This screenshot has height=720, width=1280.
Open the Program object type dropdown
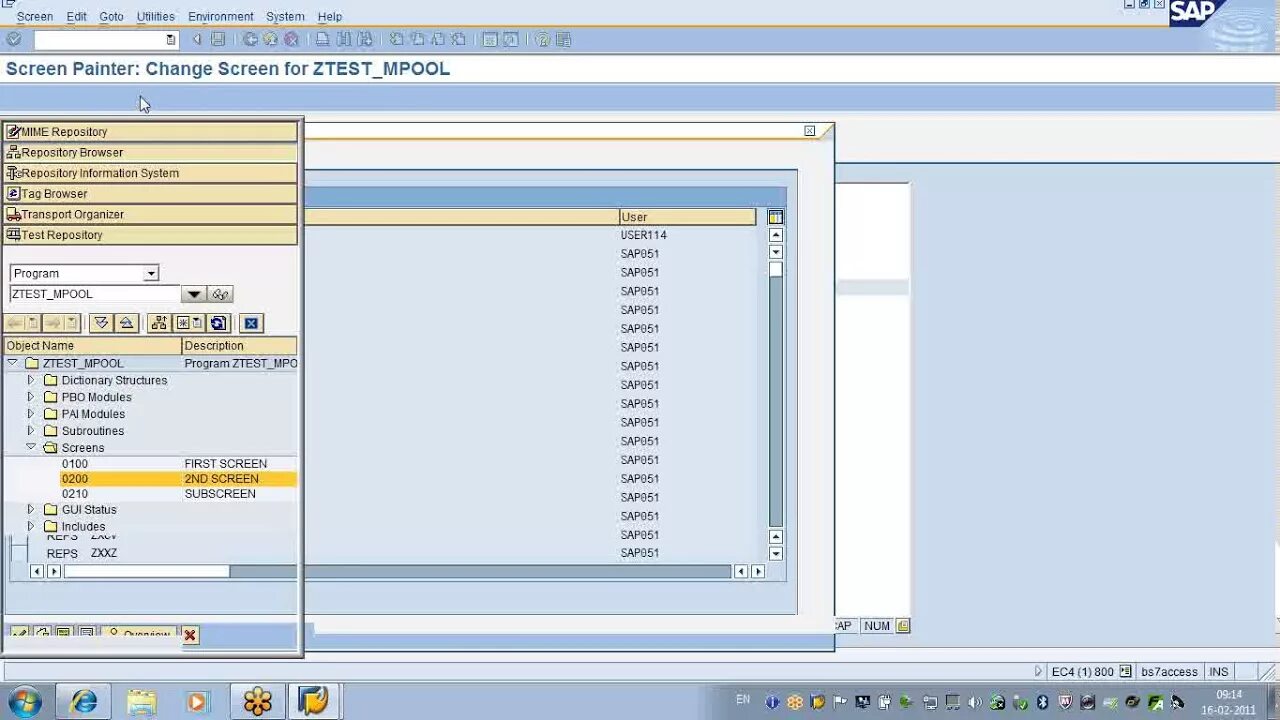coord(150,273)
